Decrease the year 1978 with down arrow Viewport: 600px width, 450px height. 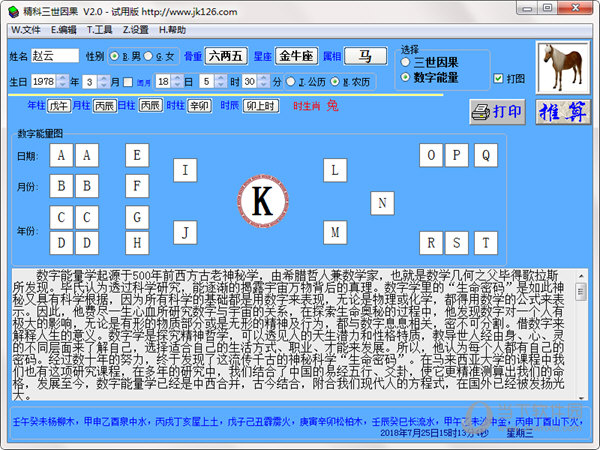click(x=63, y=85)
